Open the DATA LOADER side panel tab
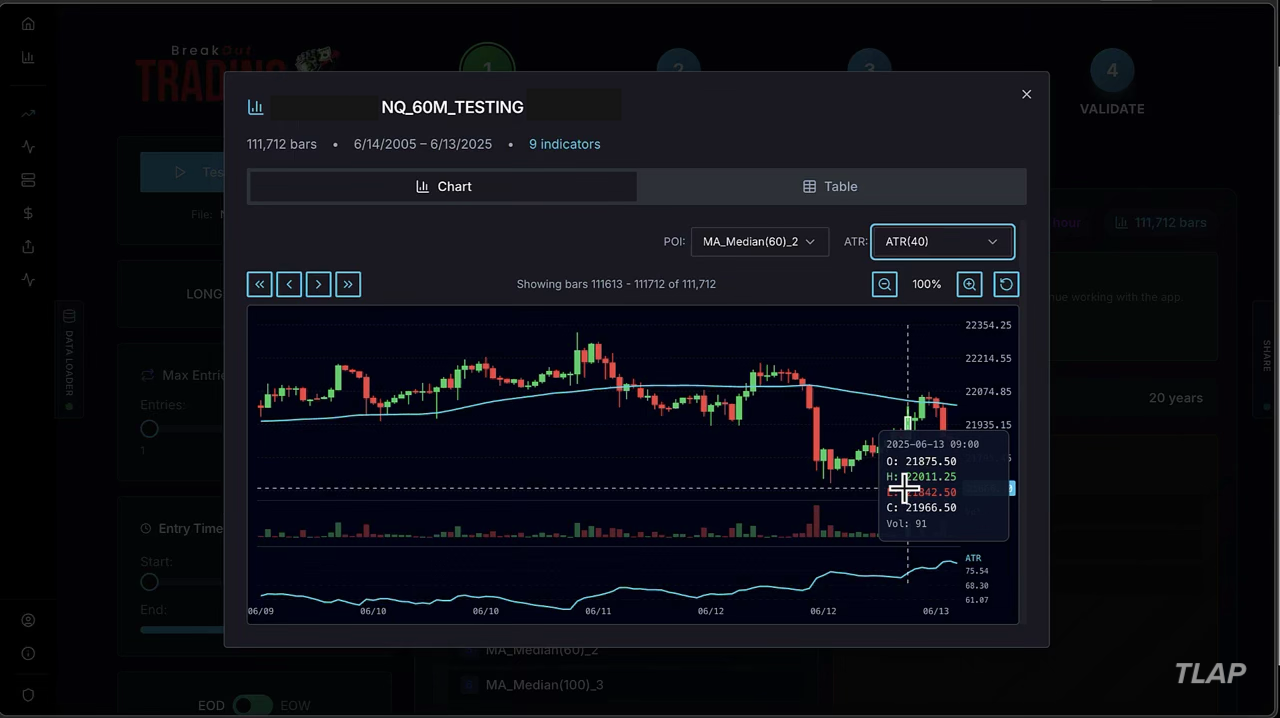The height and width of the screenshot is (718, 1280). 69,360
